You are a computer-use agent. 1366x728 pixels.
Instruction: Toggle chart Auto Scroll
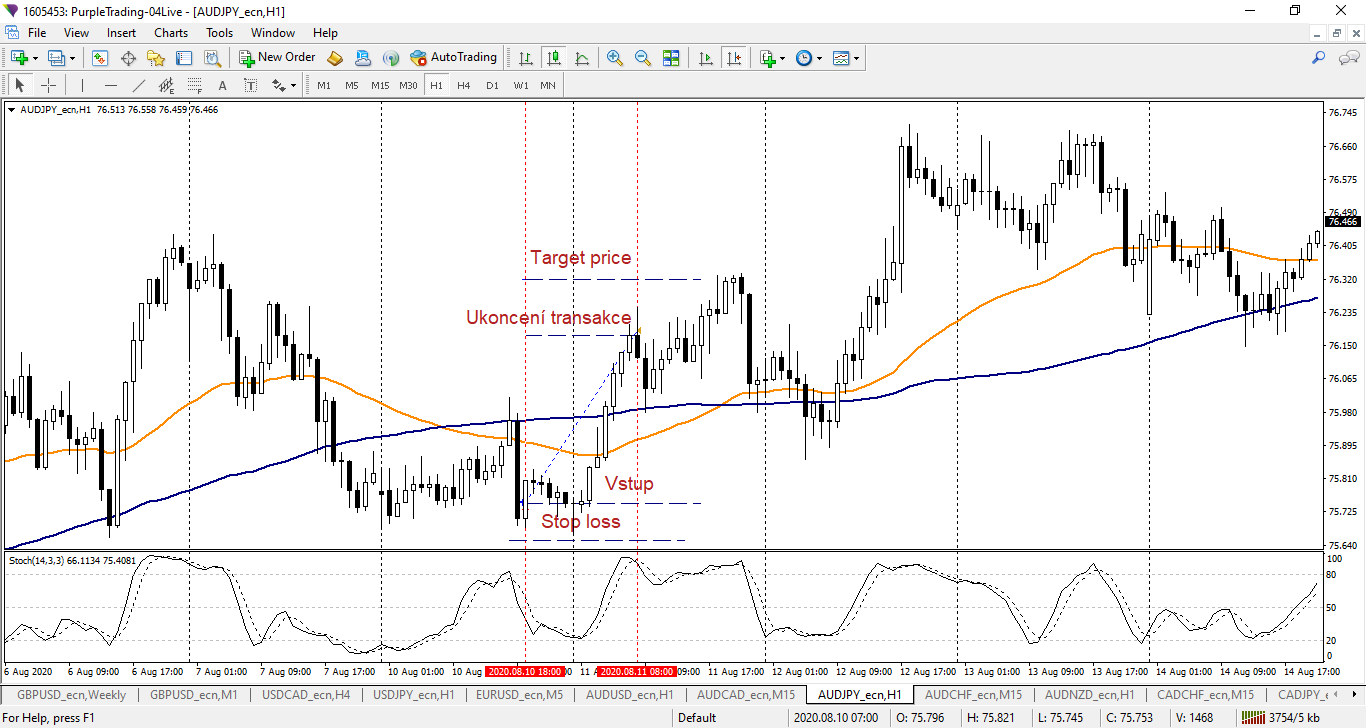[706, 58]
